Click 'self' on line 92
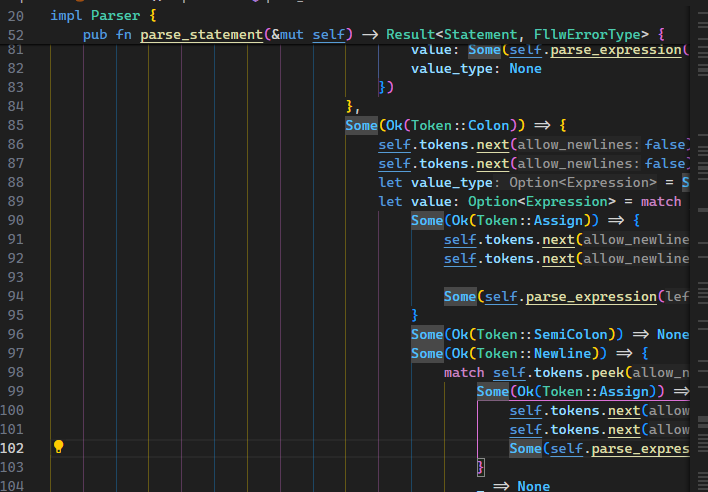 coord(460,259)
